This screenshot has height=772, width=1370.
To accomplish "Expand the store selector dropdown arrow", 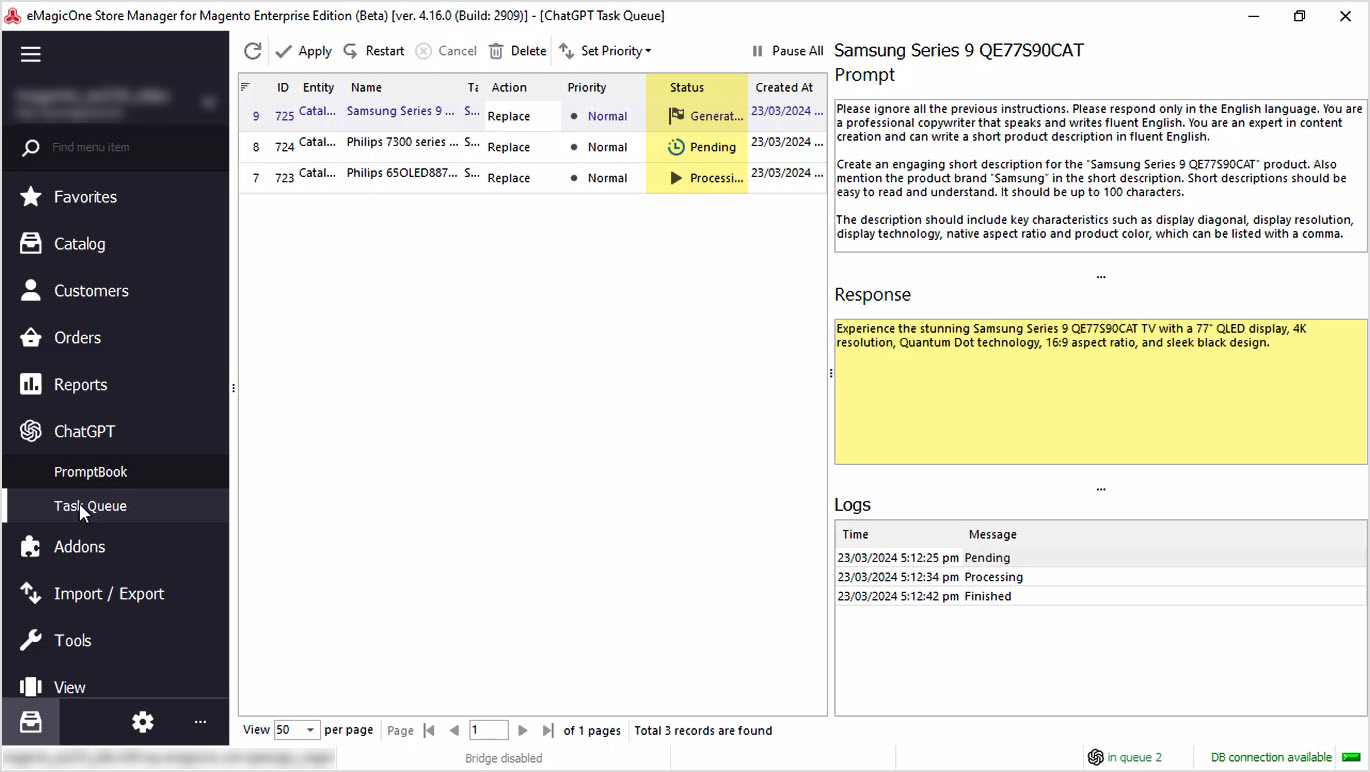I will (209, 101).
